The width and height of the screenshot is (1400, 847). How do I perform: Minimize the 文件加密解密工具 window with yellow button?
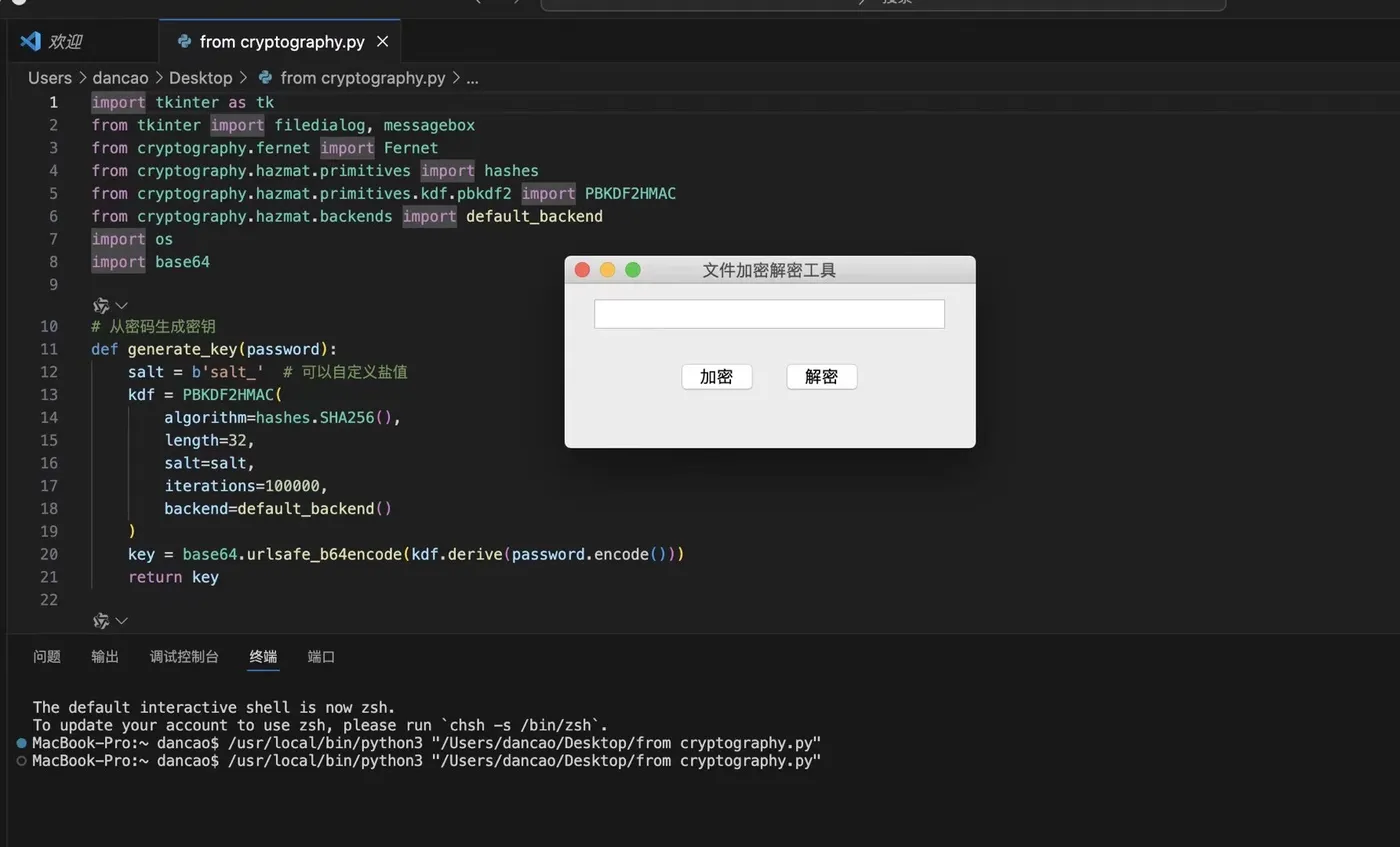[607, 270]
